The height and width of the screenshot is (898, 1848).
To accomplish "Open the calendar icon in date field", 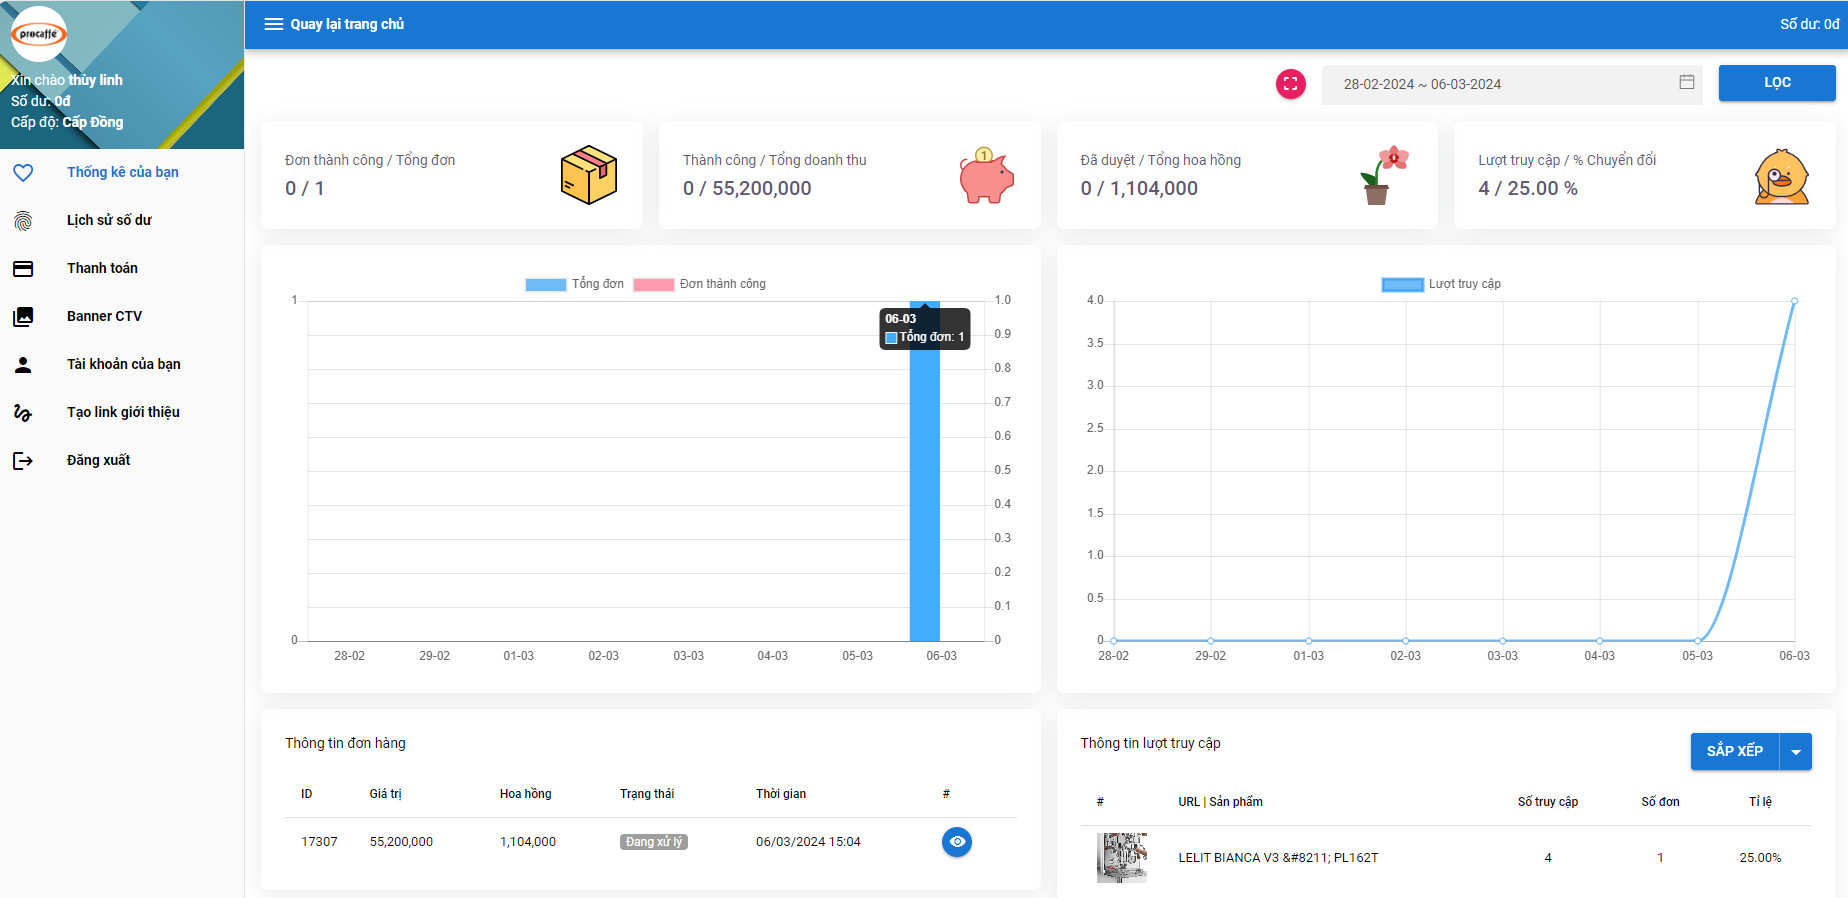I will coord(1686,82).
